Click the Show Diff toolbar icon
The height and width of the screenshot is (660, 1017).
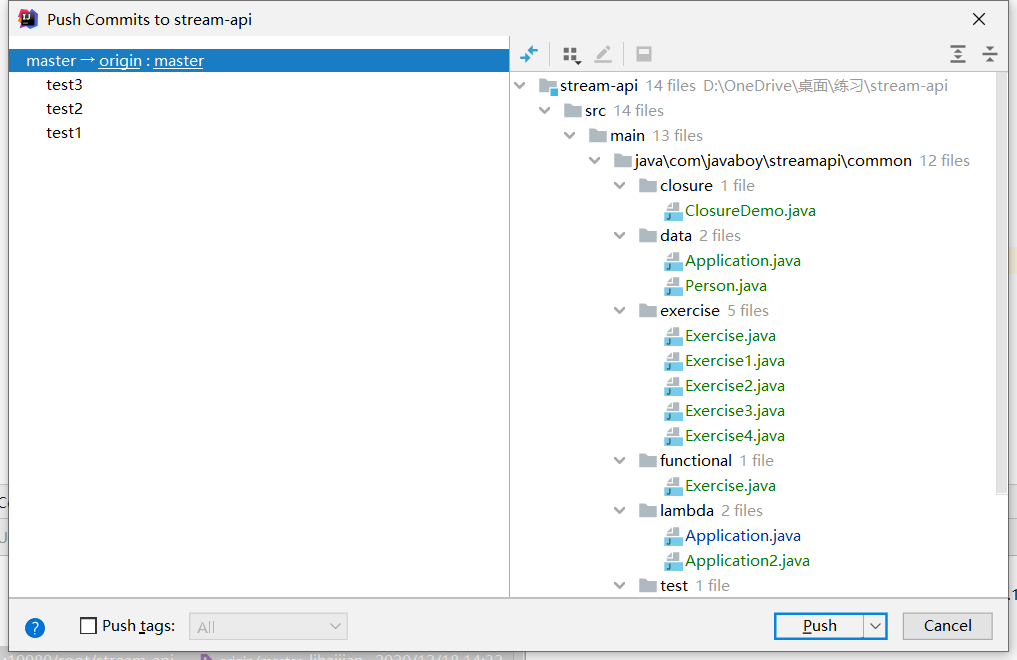pos(529,54)
